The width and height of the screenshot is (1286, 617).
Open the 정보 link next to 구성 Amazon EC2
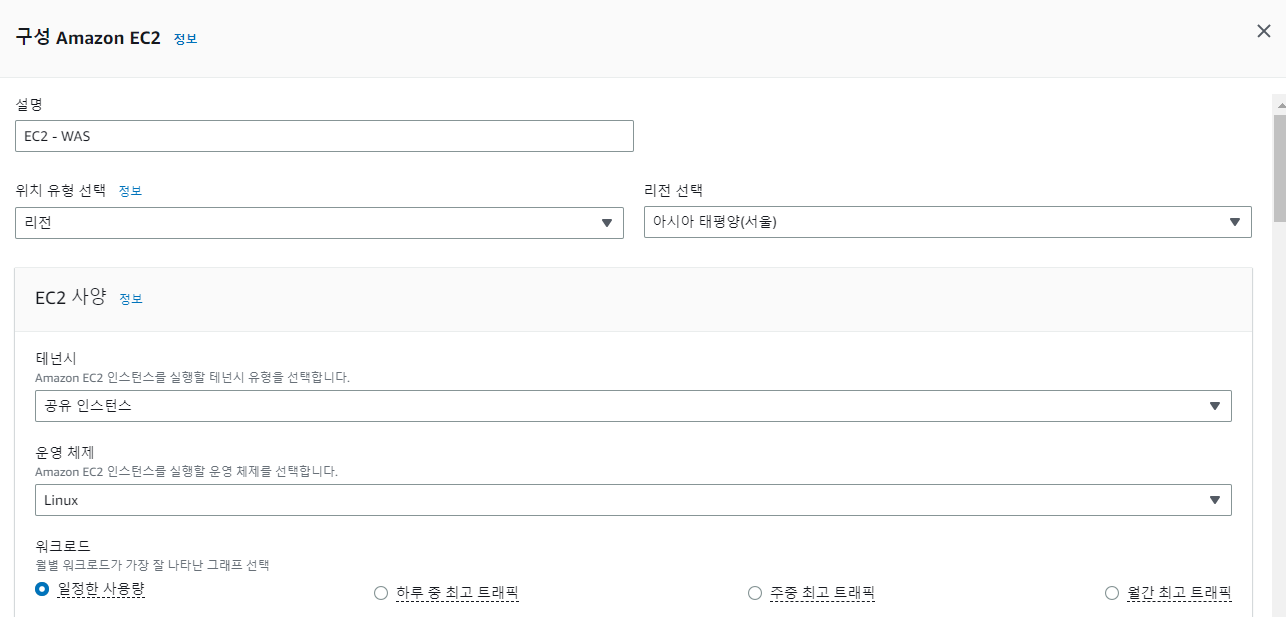(x=185, y=39)
